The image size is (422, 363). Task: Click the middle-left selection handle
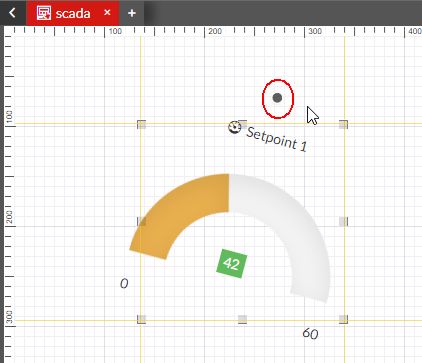pyautogui.click(x=141, y=221)
